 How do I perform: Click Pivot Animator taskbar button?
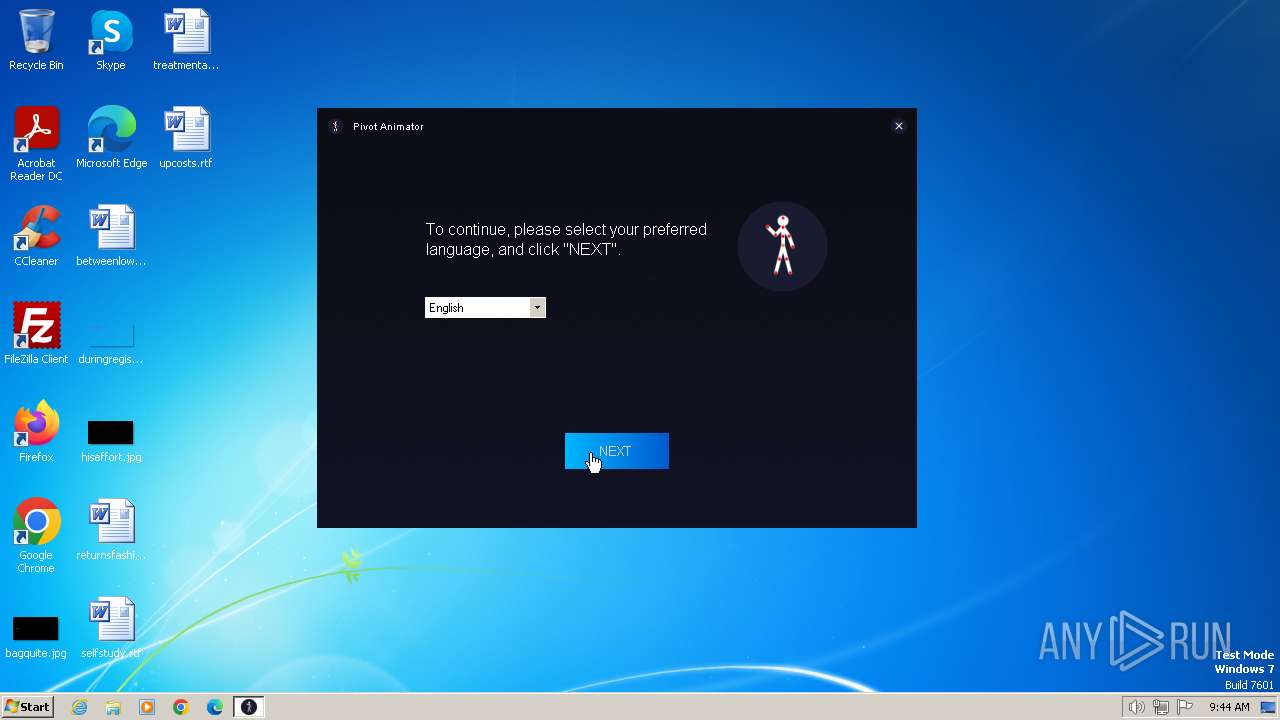[x=249, y=707]
